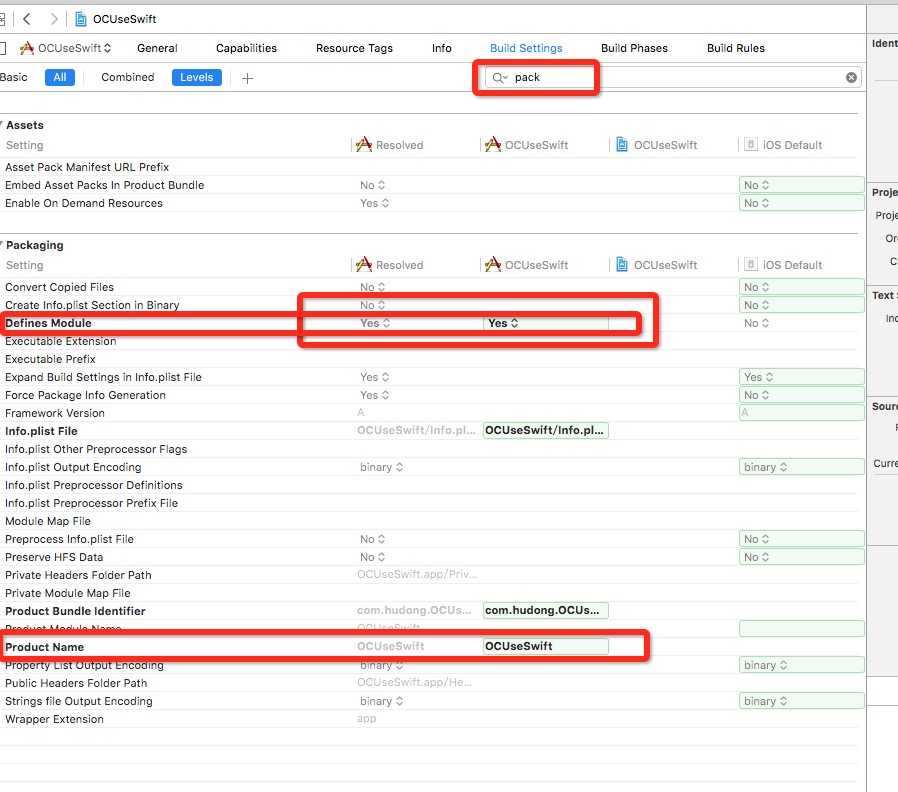Switch to the Capabilities tab
This screenshot has height=792, width=898.
point(246,48)
